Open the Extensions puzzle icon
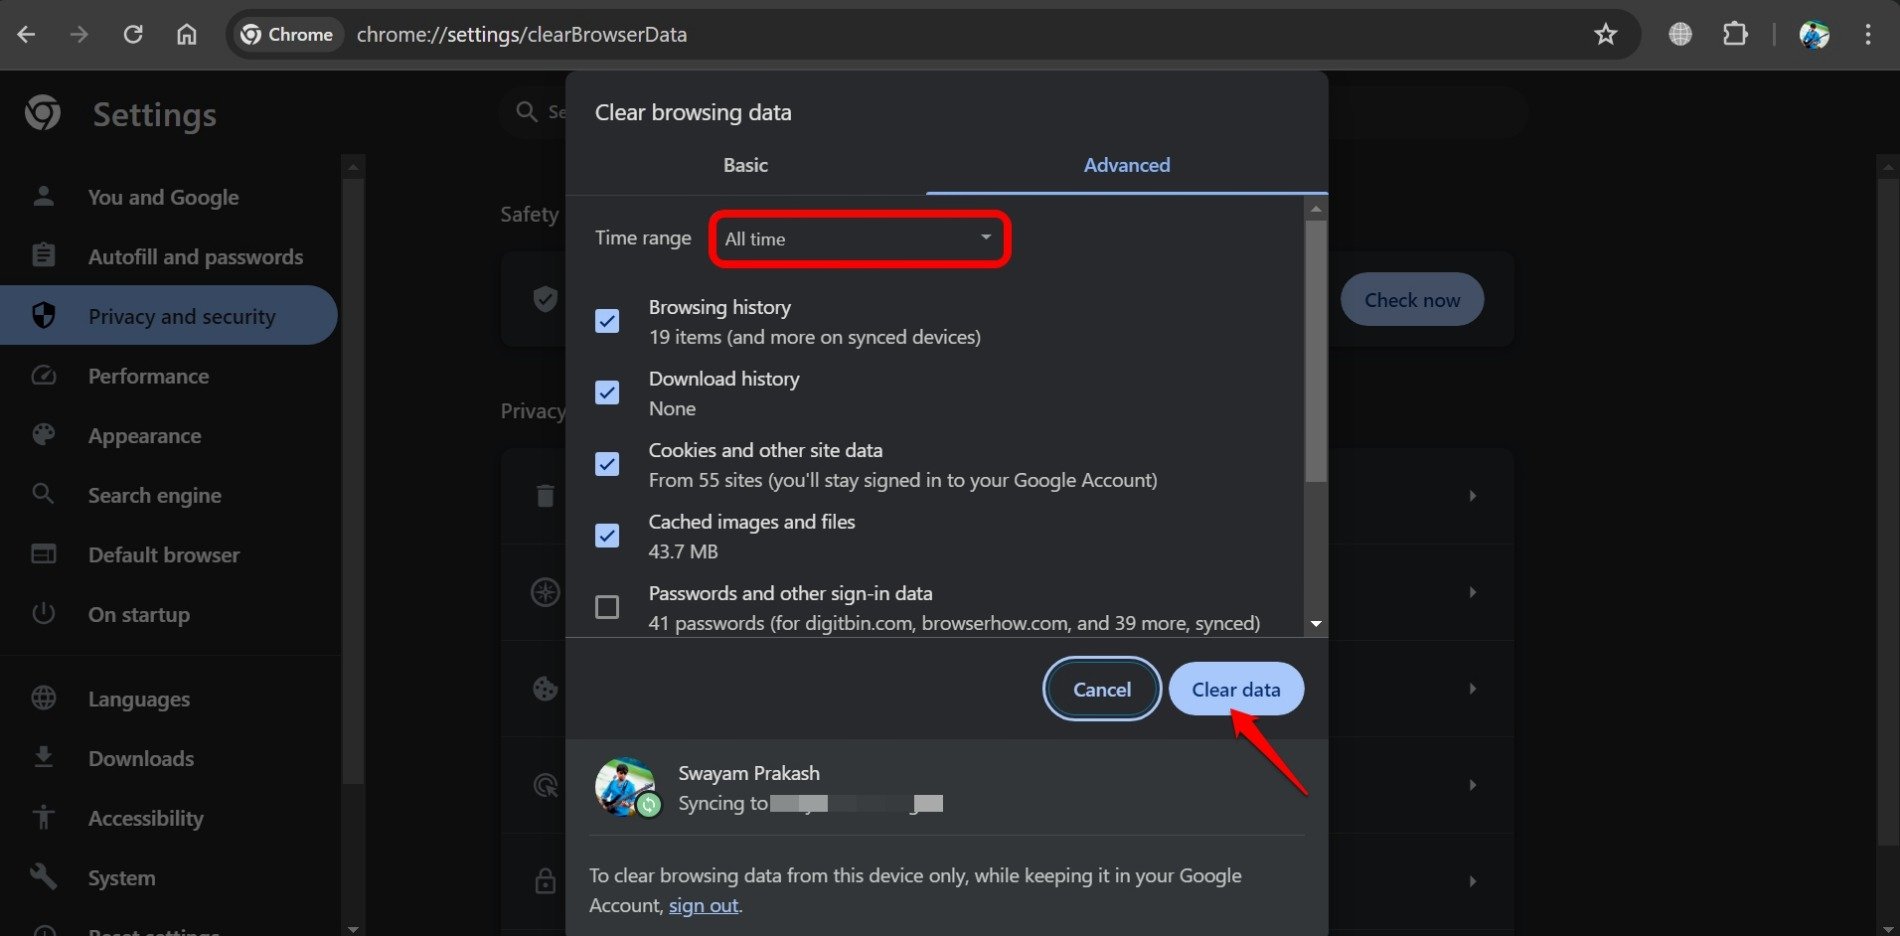 click(x=1735, y=35)
